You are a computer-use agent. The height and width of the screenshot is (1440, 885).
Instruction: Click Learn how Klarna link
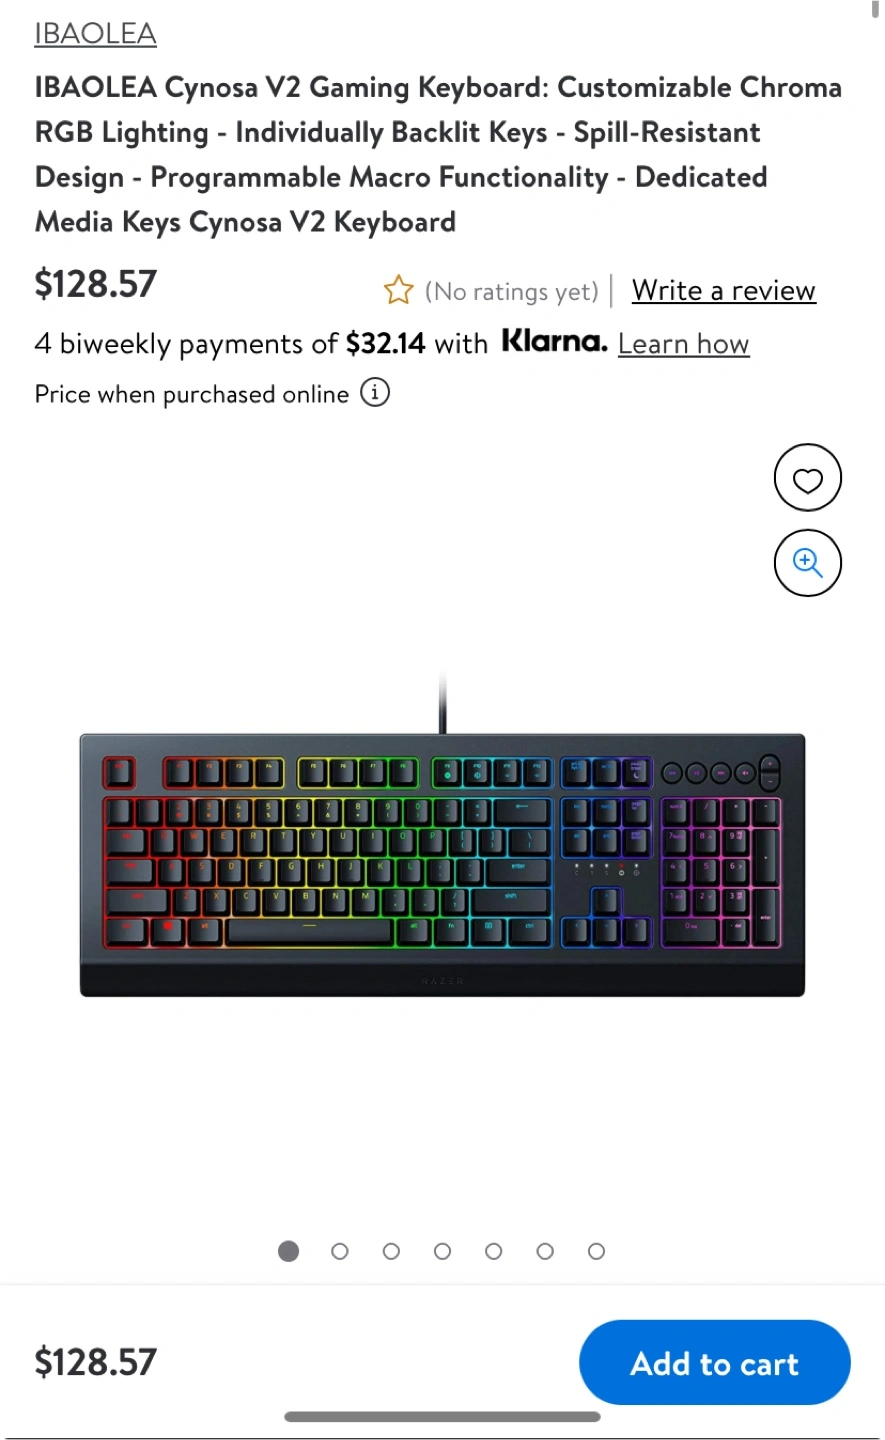pos(683,344)
